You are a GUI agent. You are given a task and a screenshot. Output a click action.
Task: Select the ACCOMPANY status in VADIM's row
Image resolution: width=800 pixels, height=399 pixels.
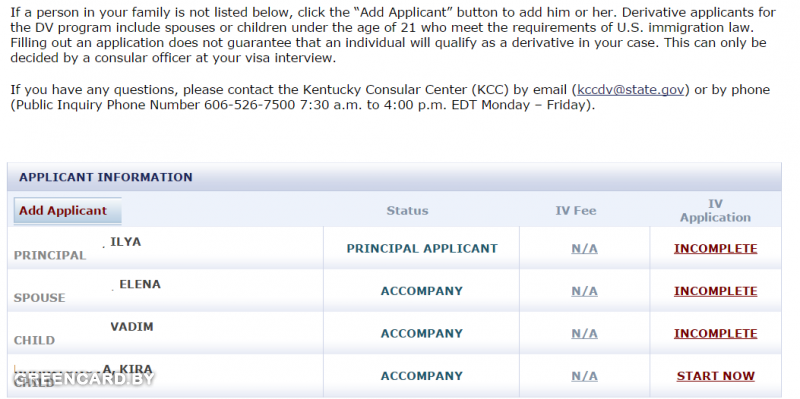[x=422, y=334]
